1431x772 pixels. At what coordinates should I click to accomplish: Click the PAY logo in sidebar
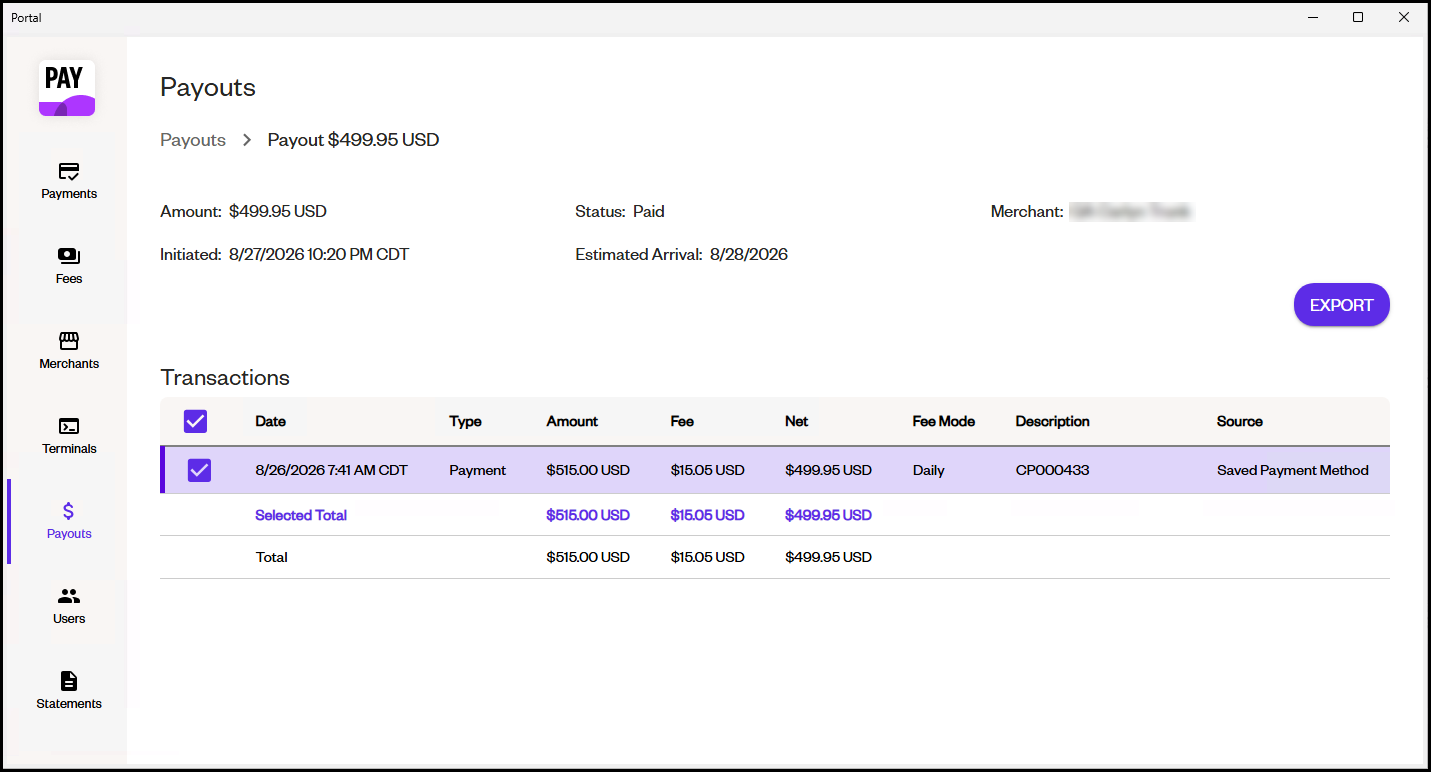pos(67,88)
